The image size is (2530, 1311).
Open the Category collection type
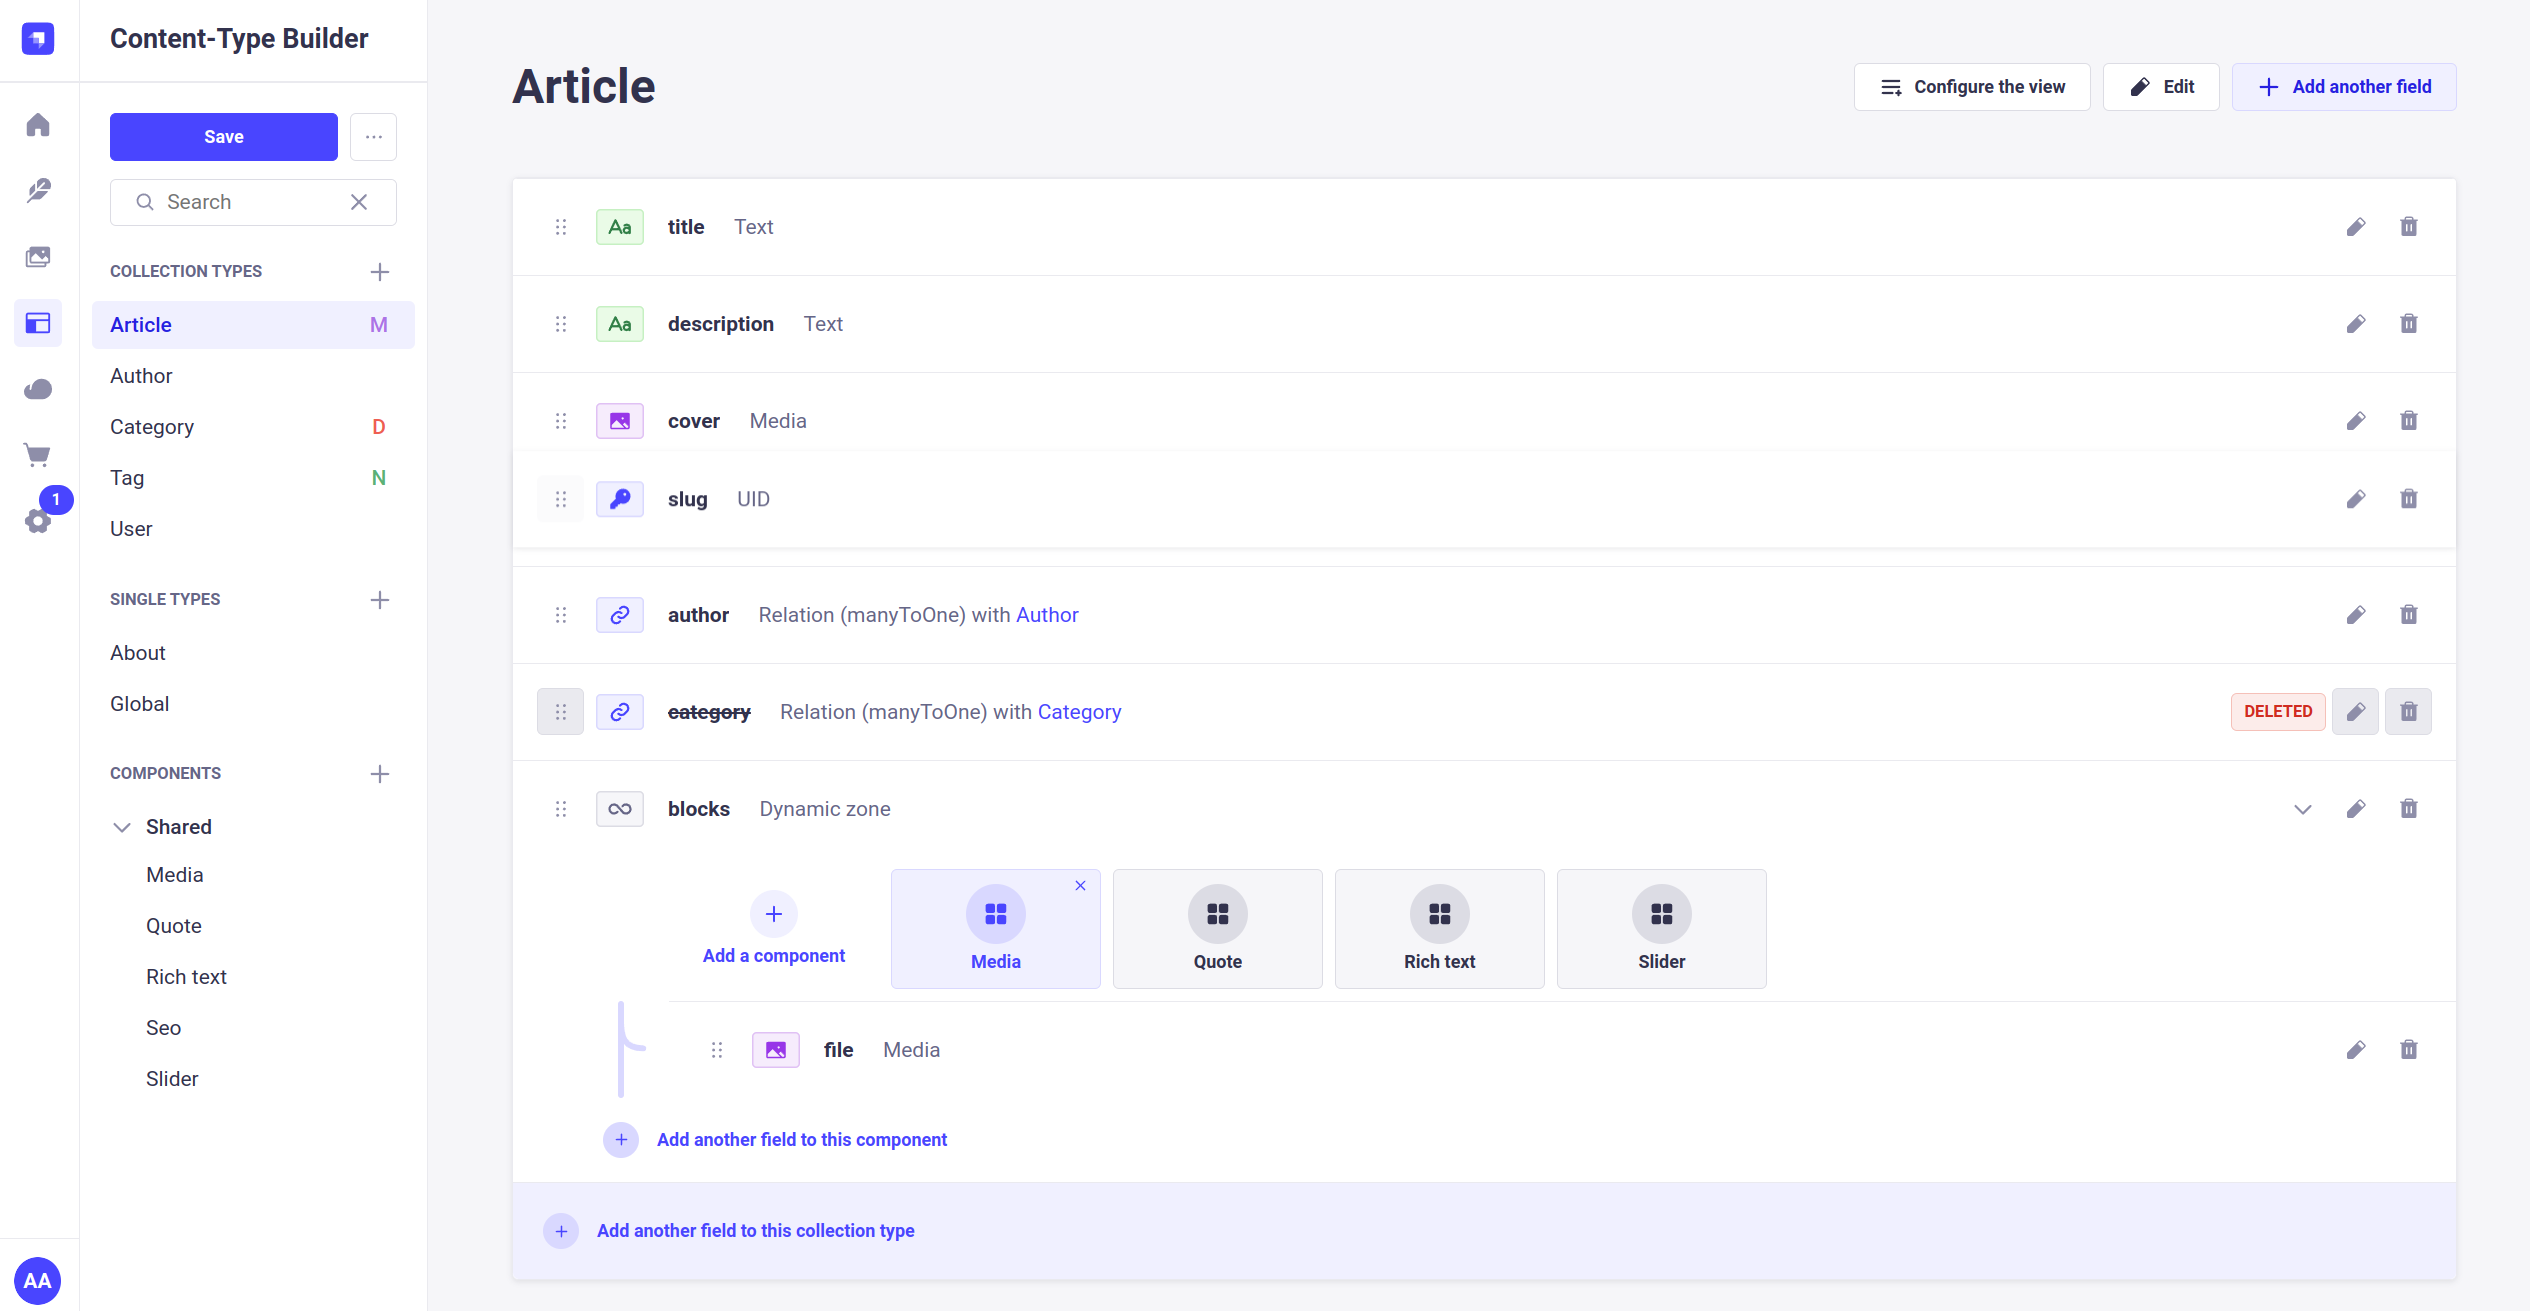152,427
